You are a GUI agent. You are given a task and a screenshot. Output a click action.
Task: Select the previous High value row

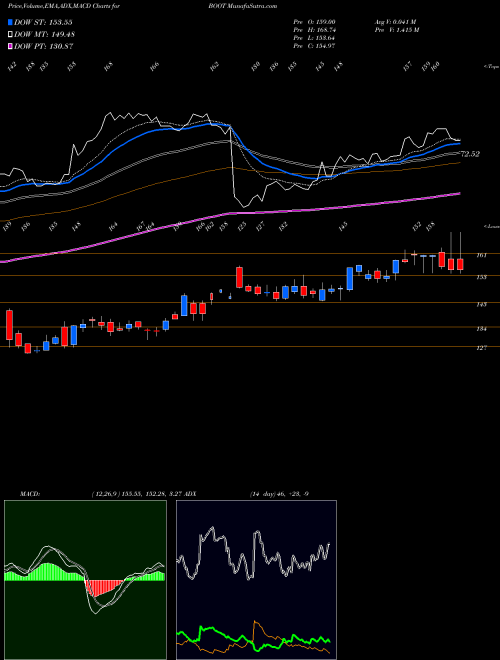pos(314,30)
